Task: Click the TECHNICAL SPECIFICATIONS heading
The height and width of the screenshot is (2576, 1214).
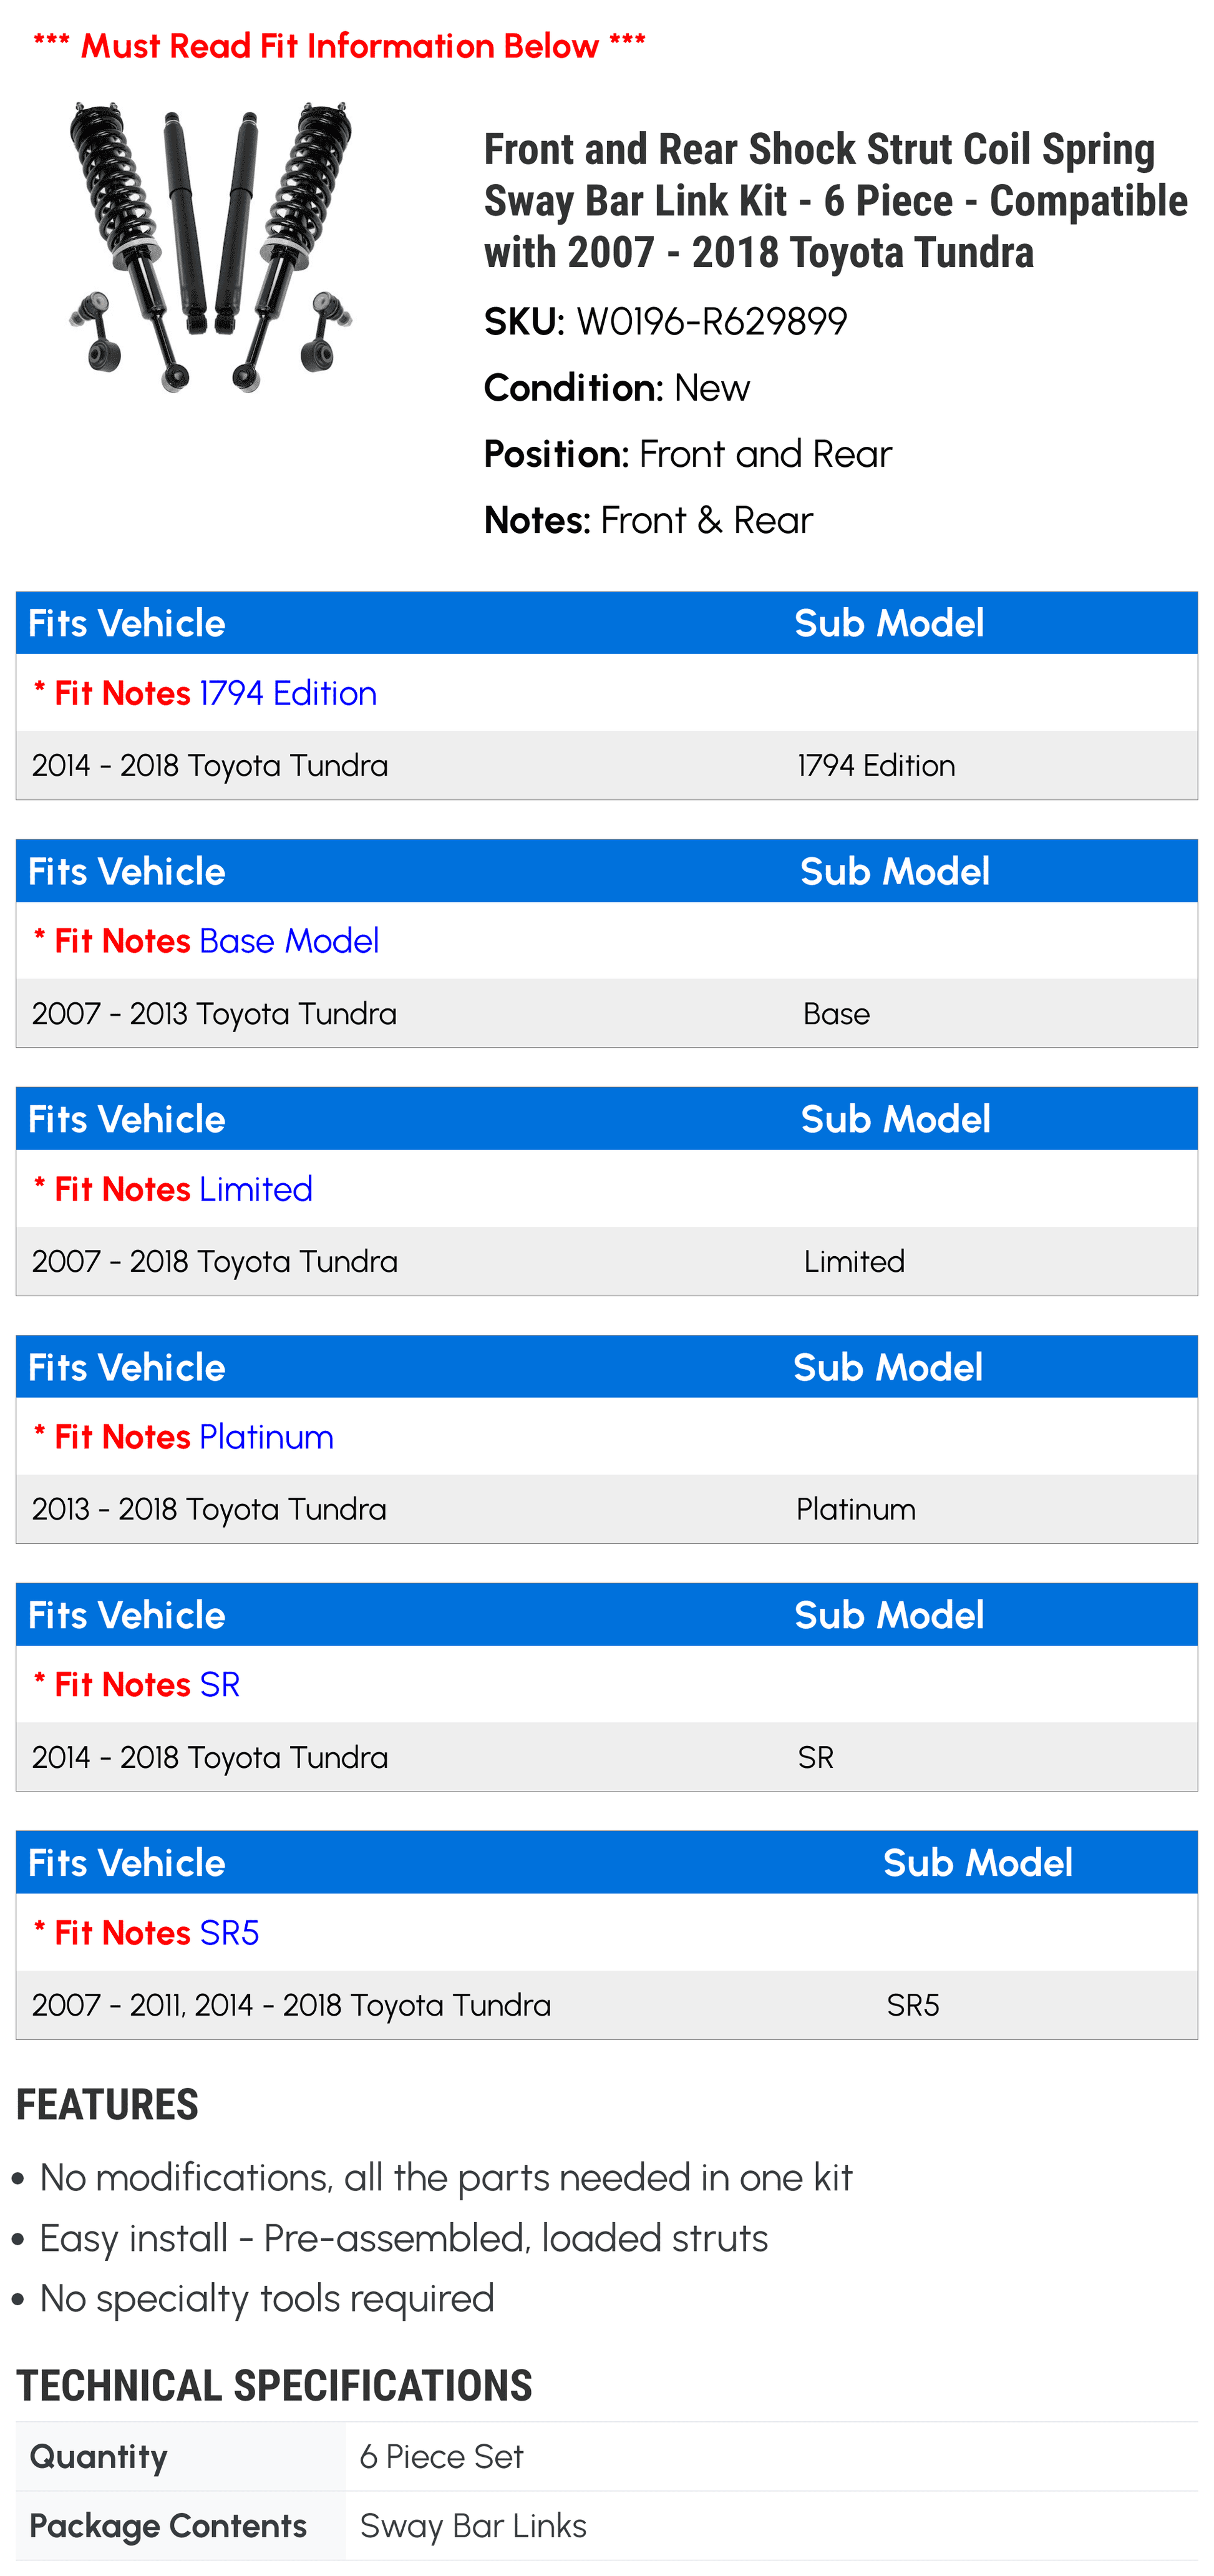Action: [274, 2386]
